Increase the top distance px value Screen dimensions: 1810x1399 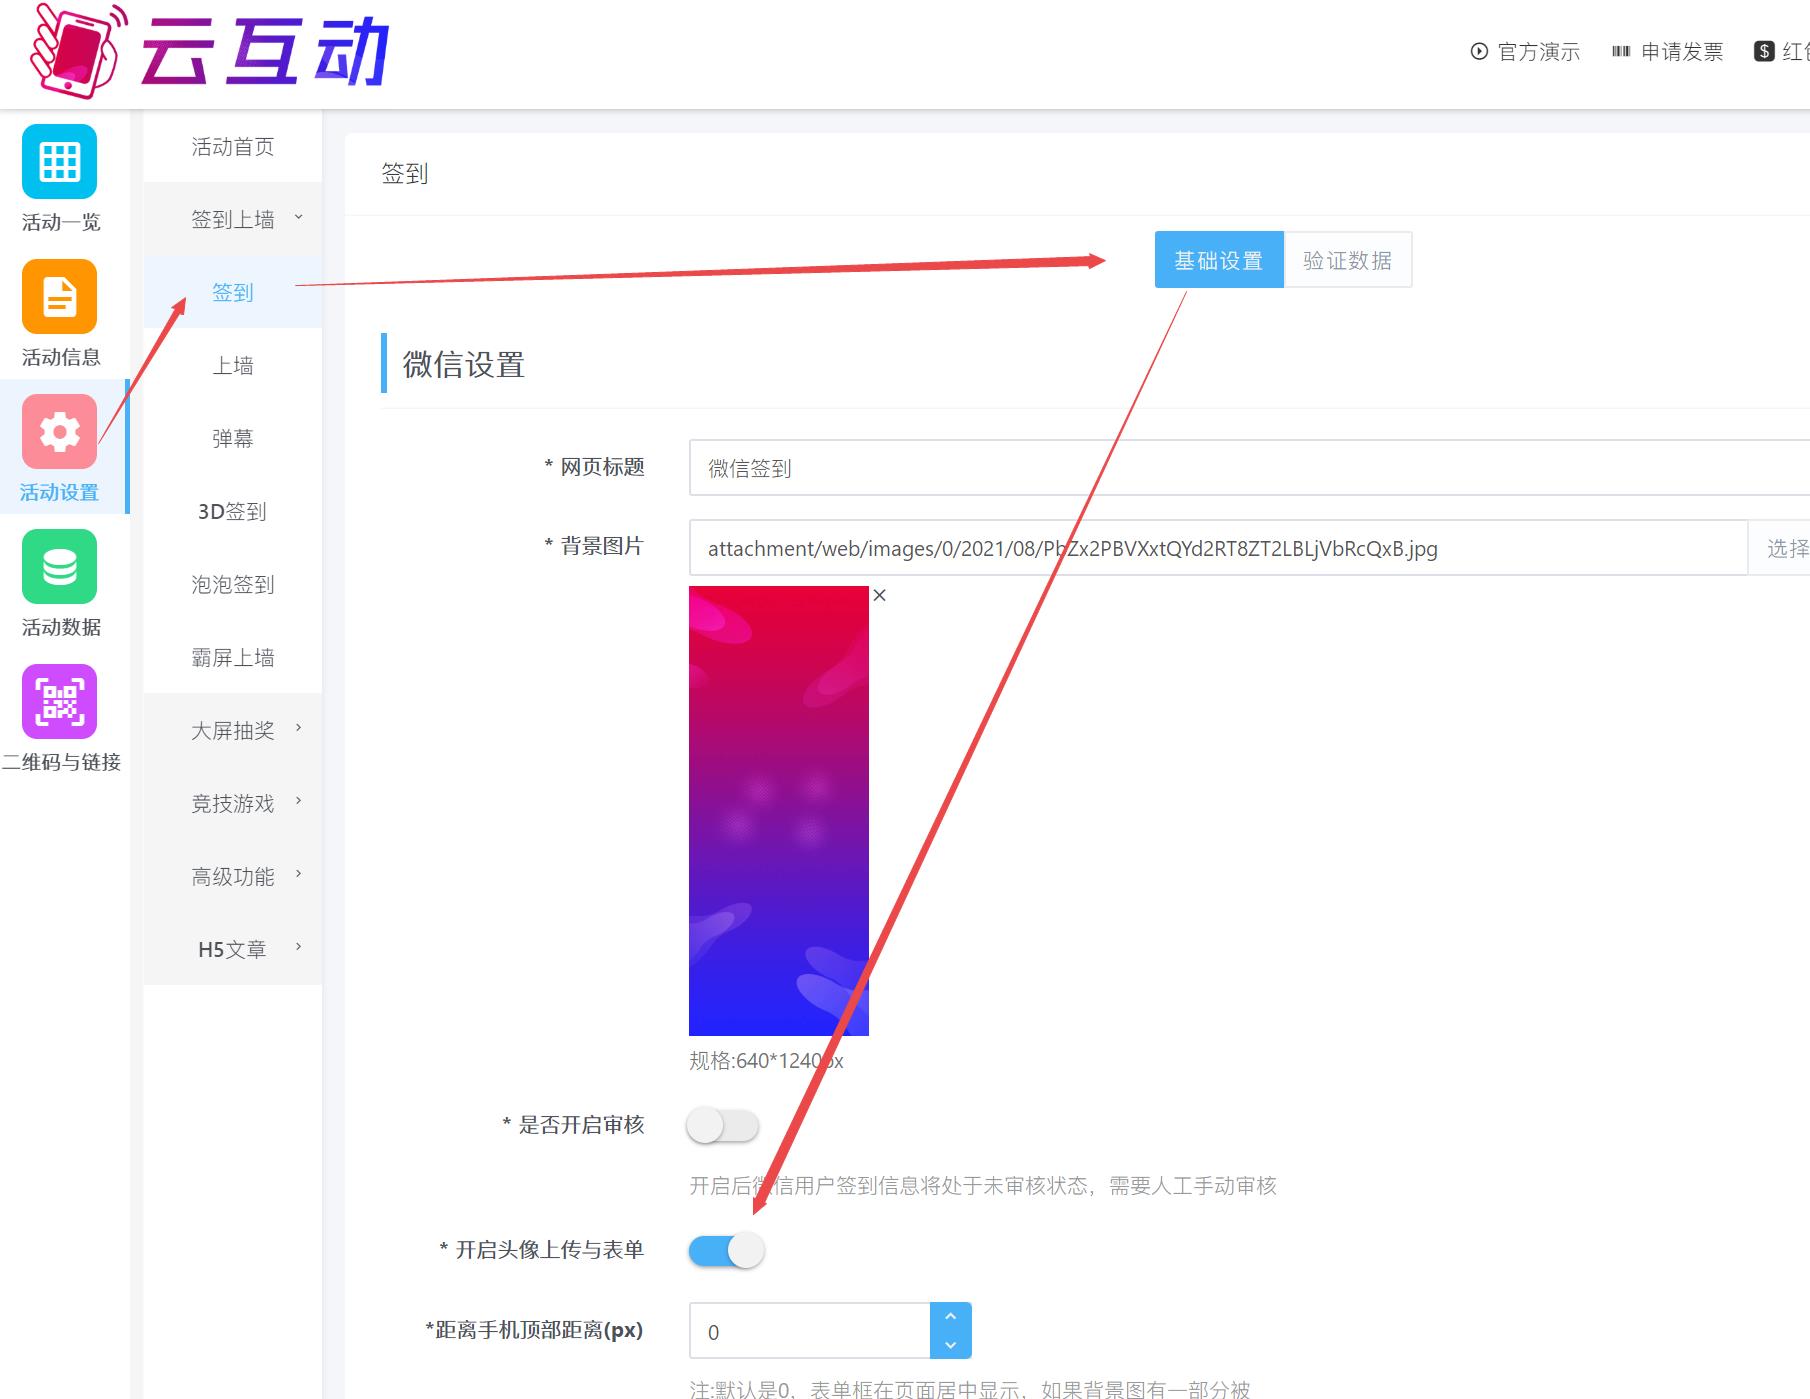950,1317
